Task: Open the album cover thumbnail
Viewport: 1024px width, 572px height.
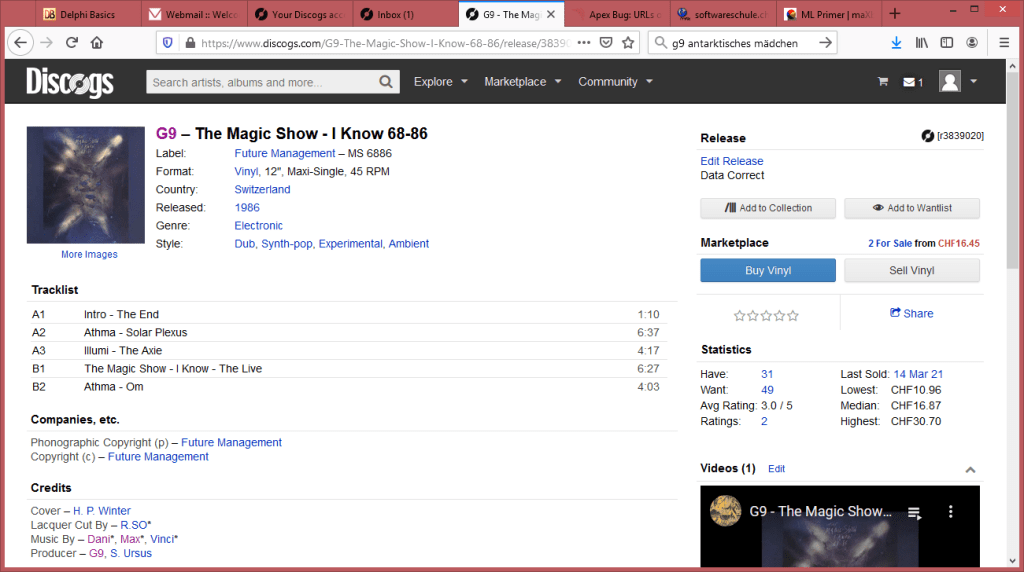Action: click(x=86, y=185)
